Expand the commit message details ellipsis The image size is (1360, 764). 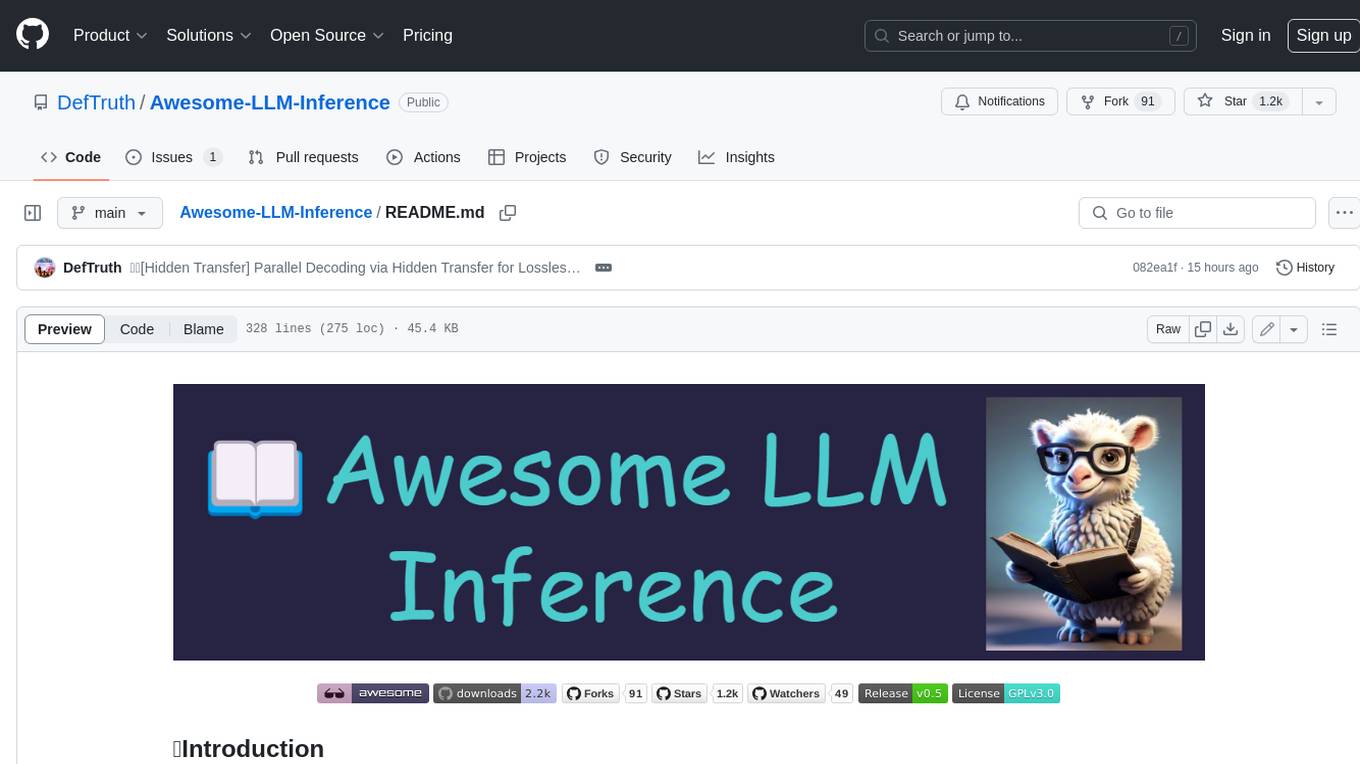point(603,268)
